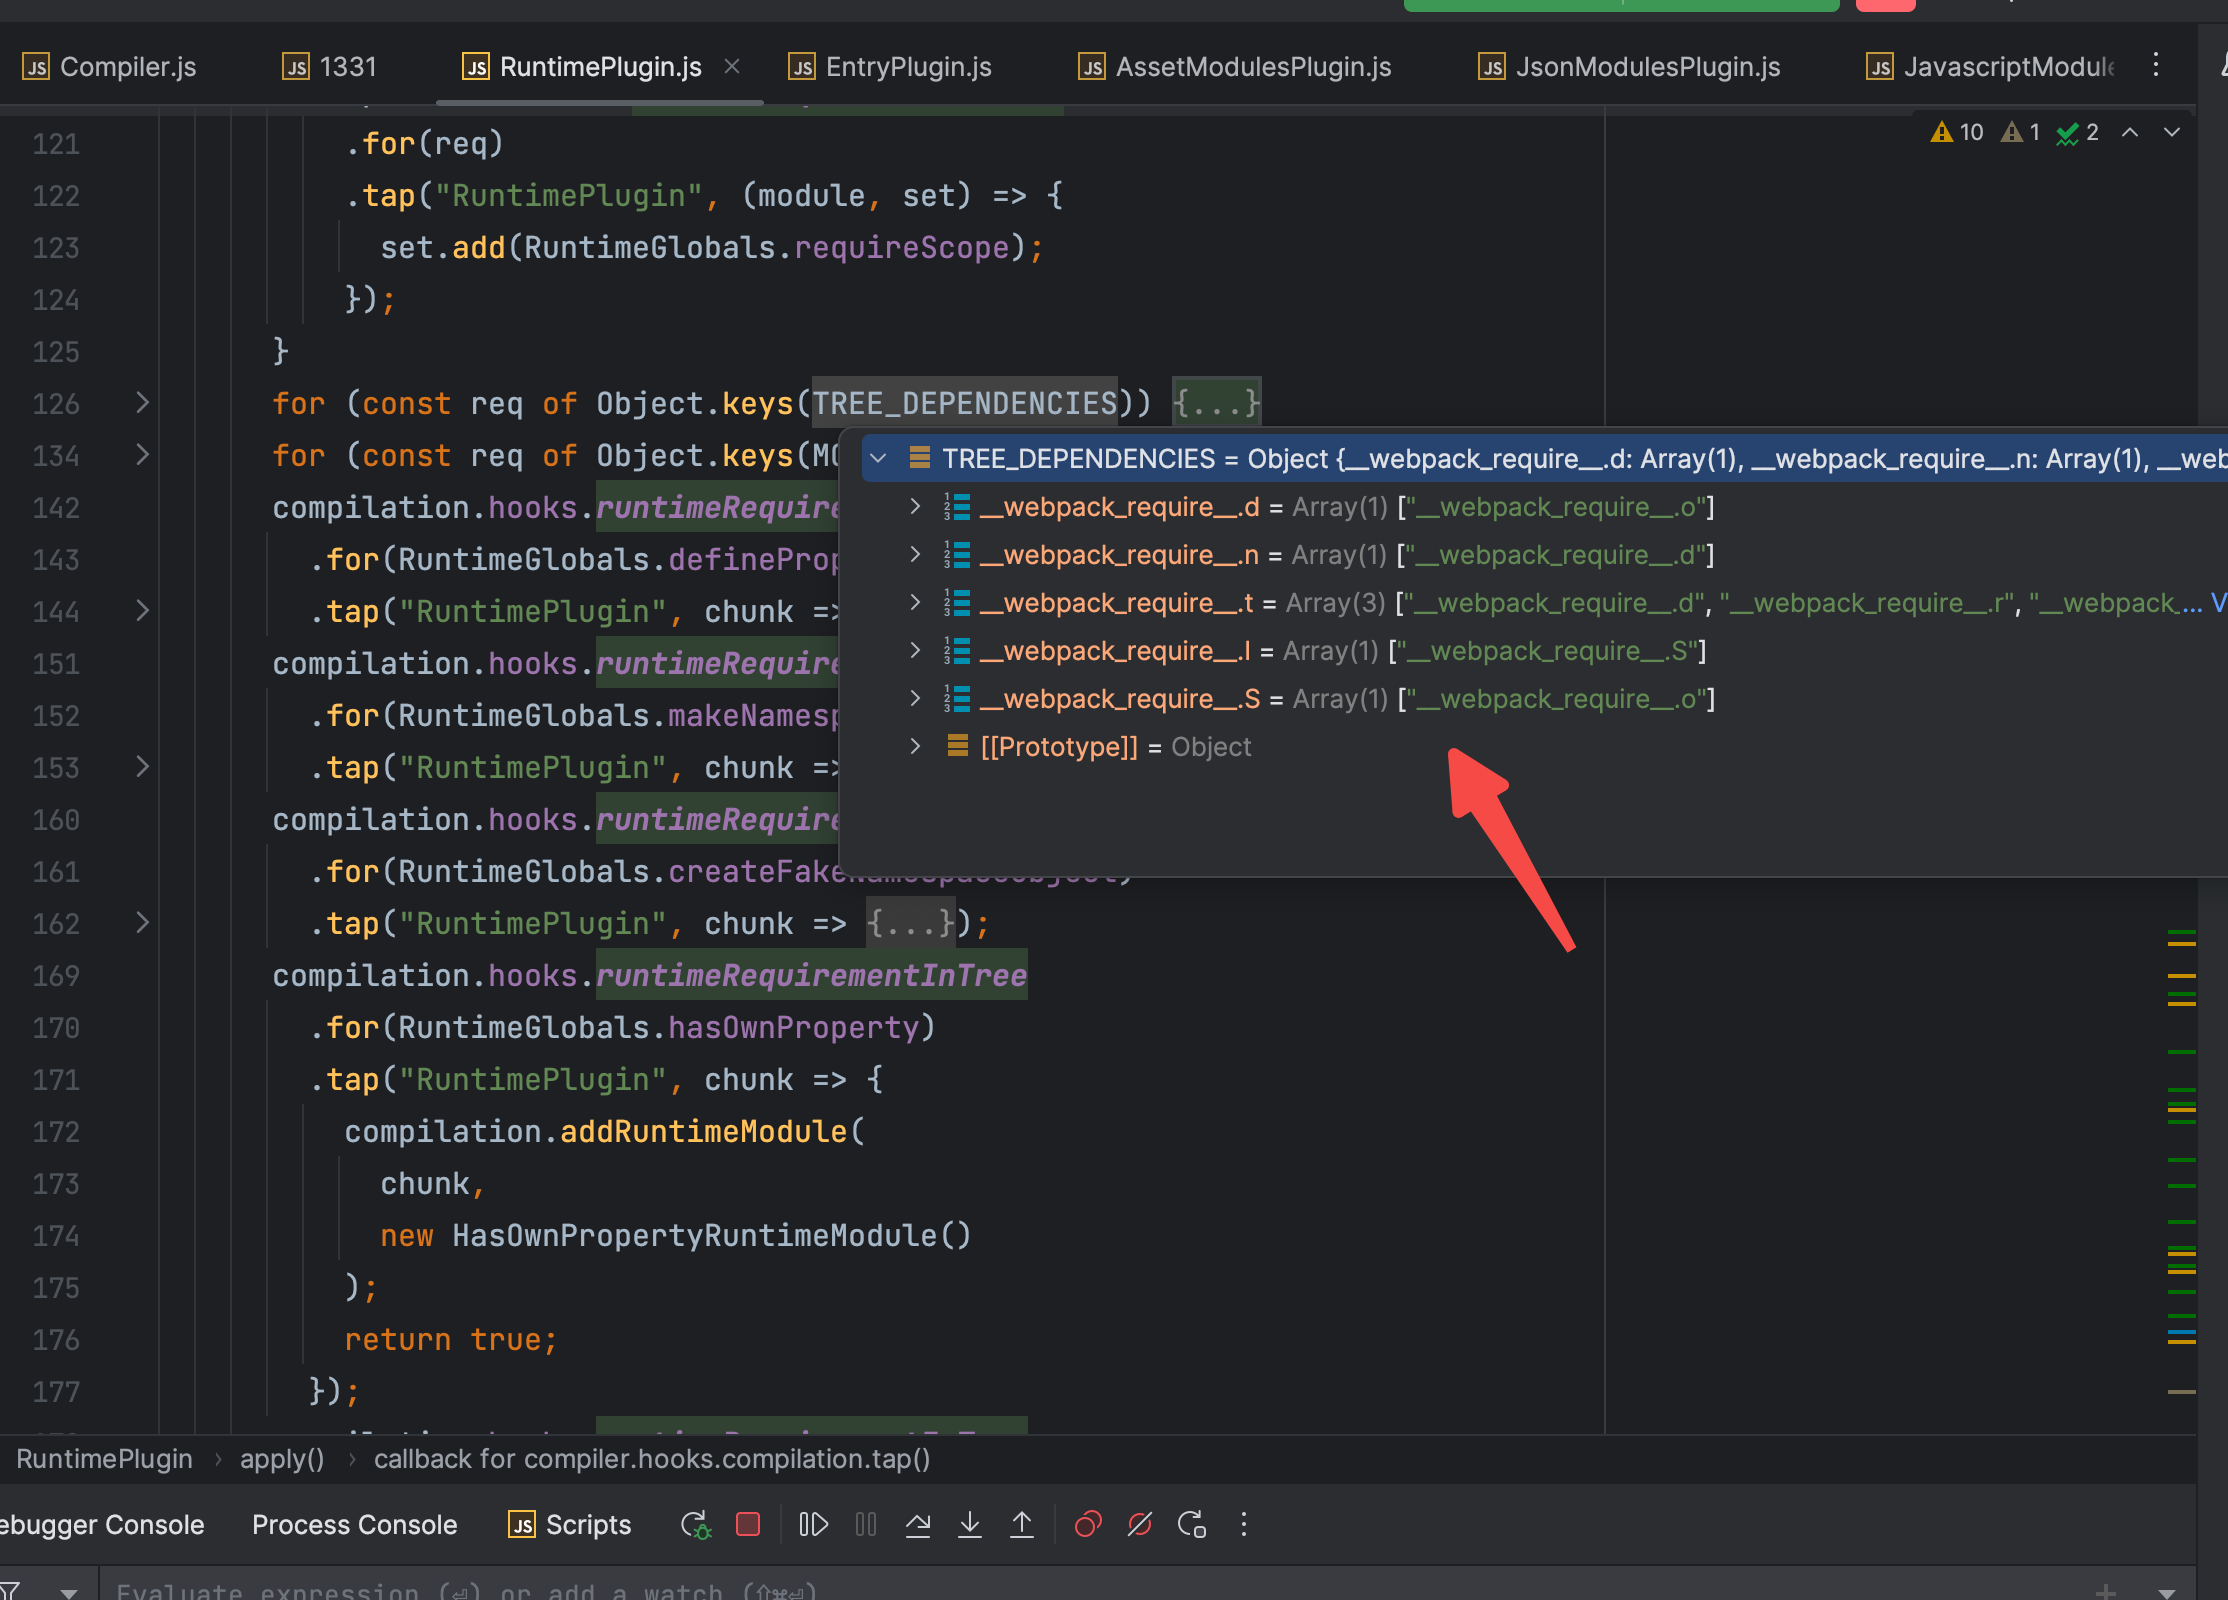
Task: Click the Step Into icon
Action: pyautogui.click(x=969, y=1525)
